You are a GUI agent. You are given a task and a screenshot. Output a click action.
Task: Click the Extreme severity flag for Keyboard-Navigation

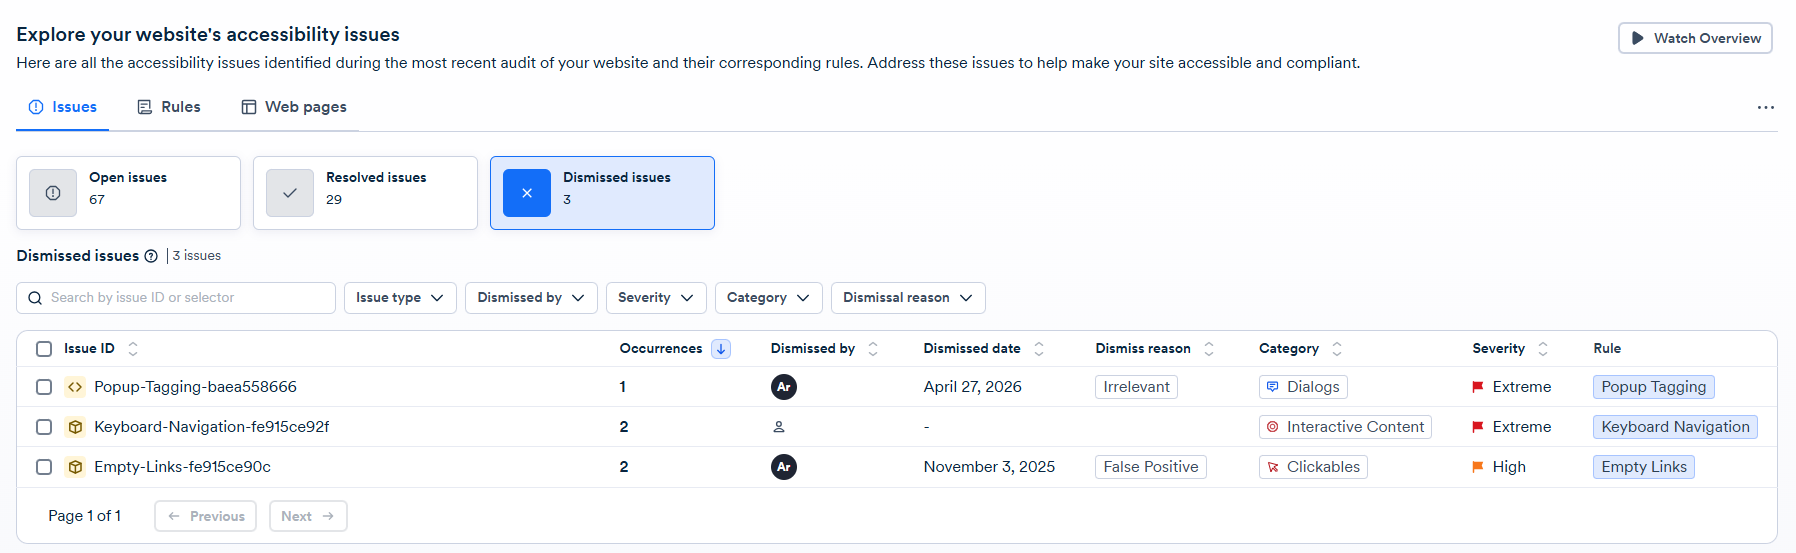click(1478, 427)
